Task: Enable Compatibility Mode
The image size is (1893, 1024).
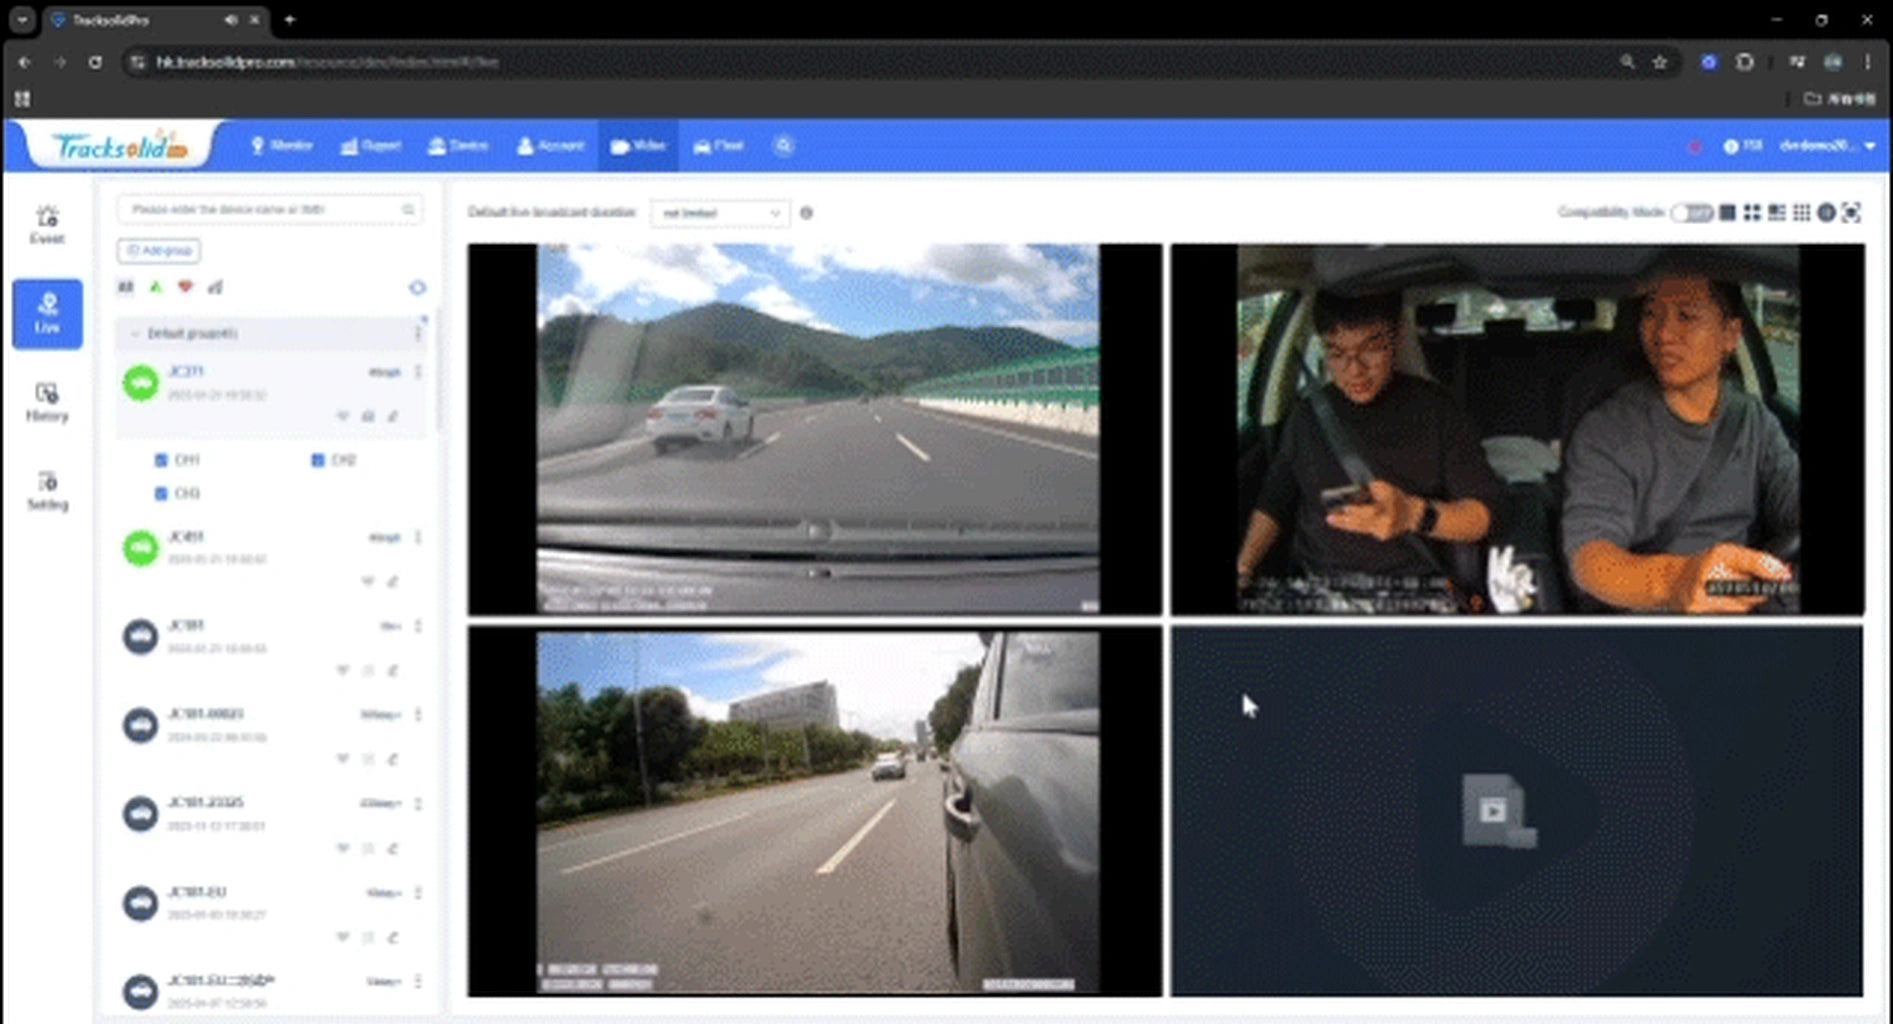Action: coord(1690,213)
